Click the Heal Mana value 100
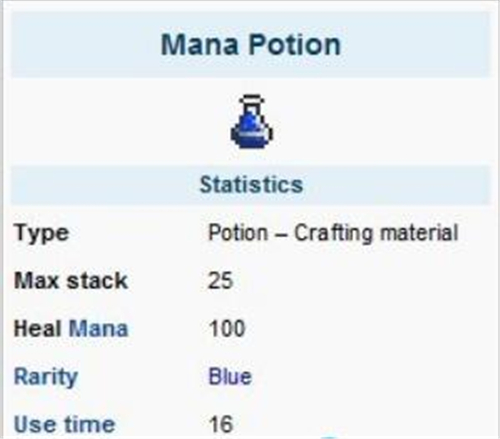Screen dimensions: 500x439 [x=227, y=328]
